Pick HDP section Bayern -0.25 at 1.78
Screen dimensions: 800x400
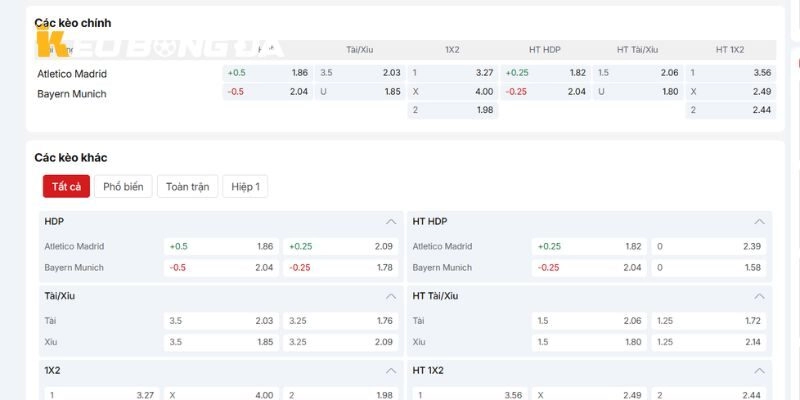click(x=341, y=268)
